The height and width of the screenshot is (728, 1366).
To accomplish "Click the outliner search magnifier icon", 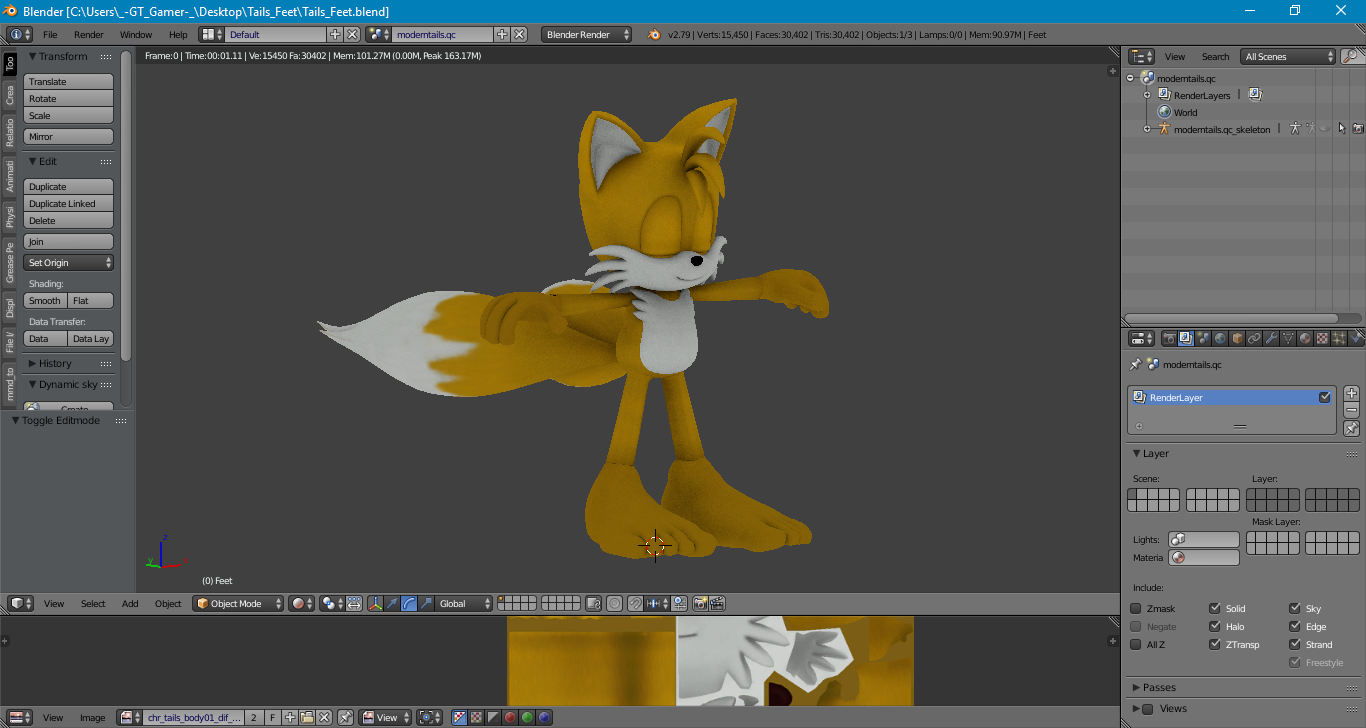I will click(x=1350, y=57).
